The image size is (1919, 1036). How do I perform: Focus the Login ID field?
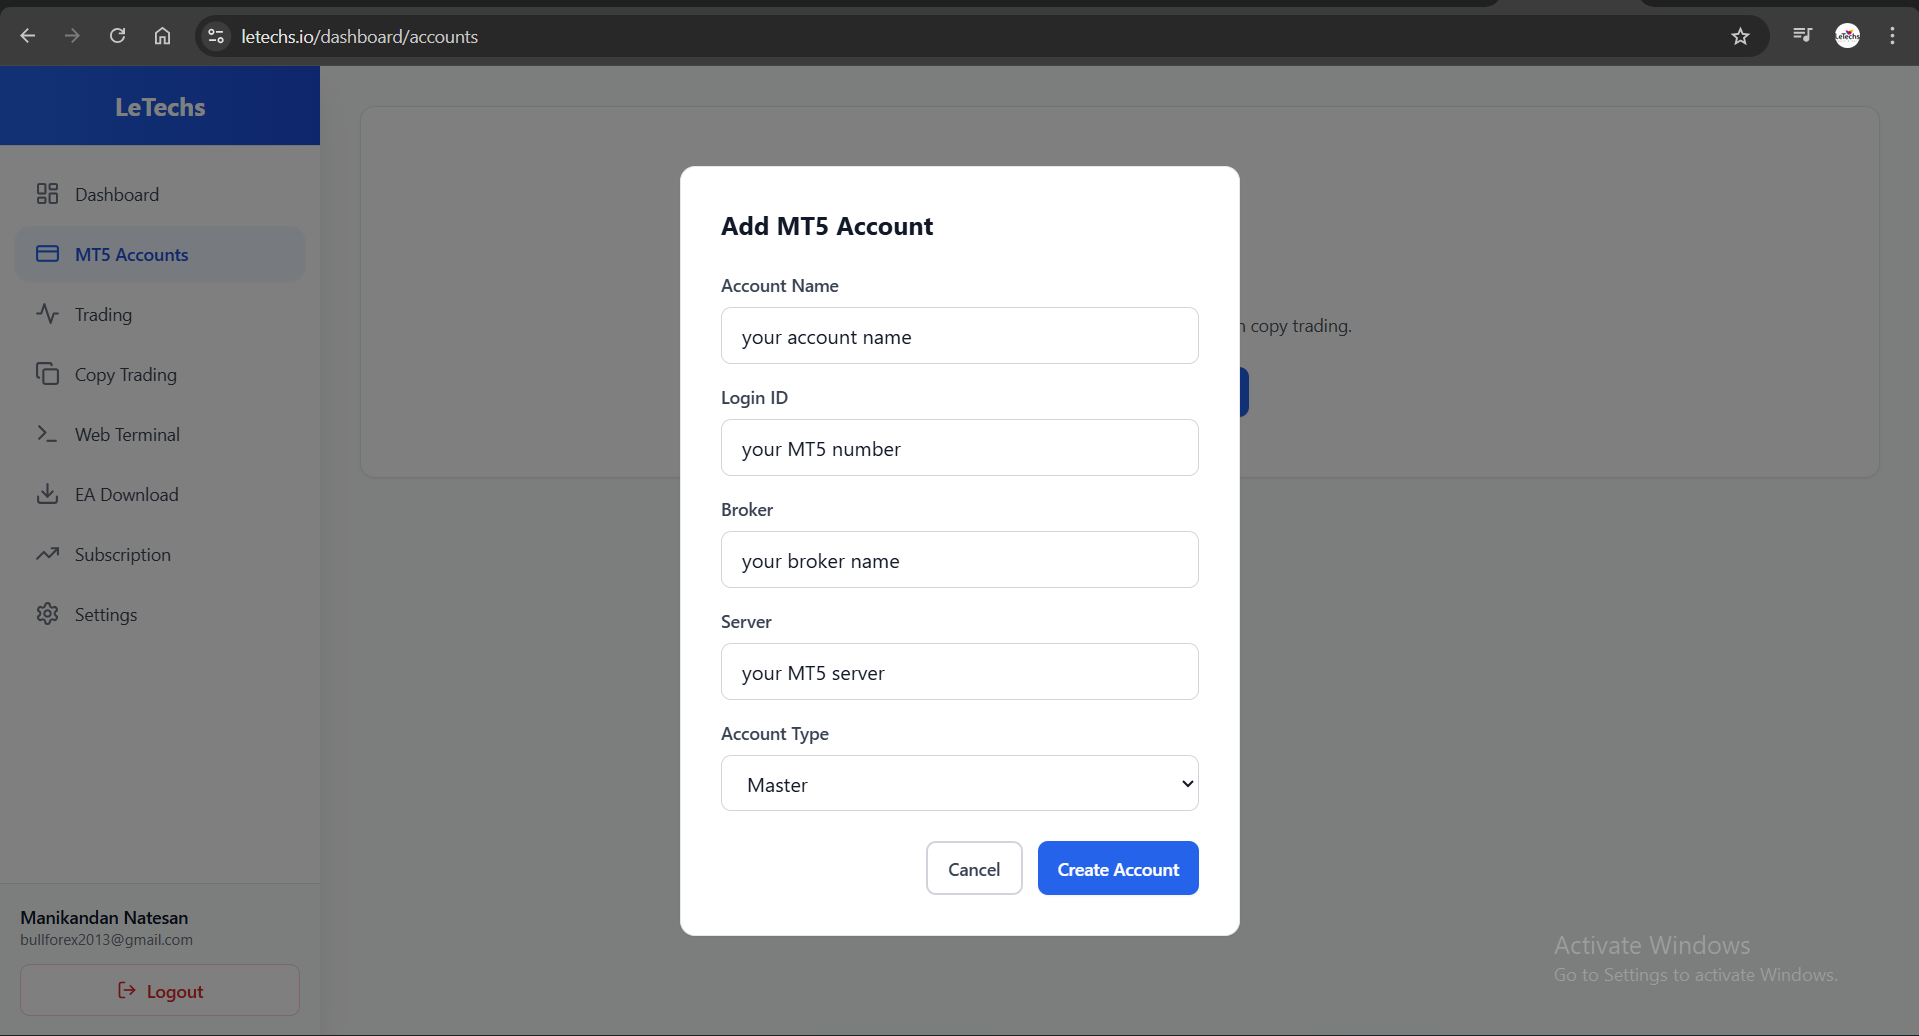(x=959, y=447)
